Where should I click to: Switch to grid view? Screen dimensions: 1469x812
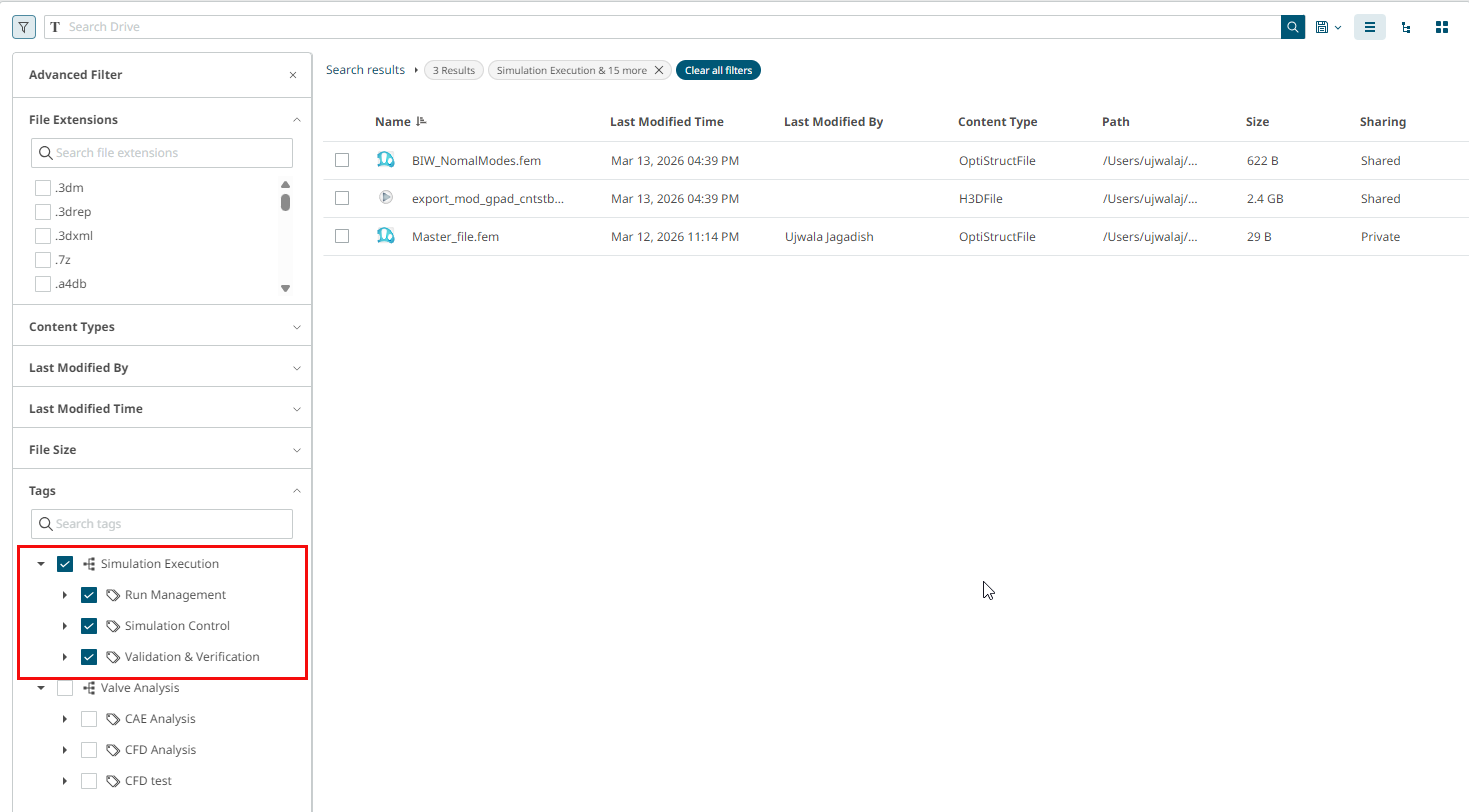[x=1442, y=27]
